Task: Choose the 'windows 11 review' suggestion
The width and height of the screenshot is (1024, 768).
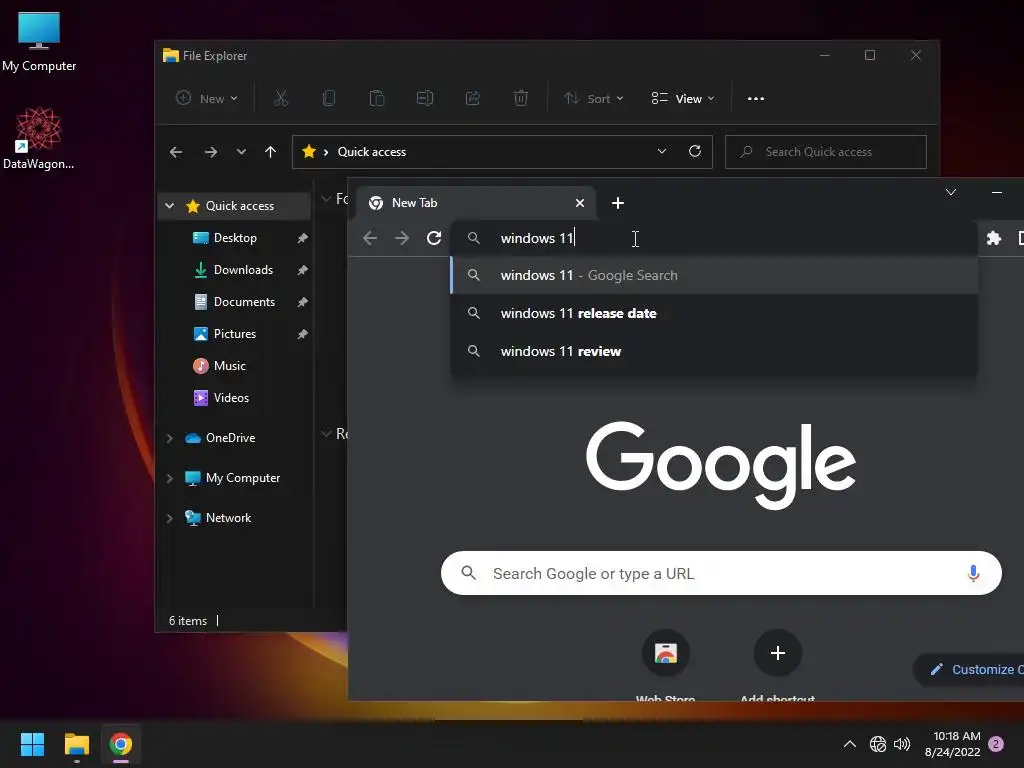Action: tap(714, 351)
